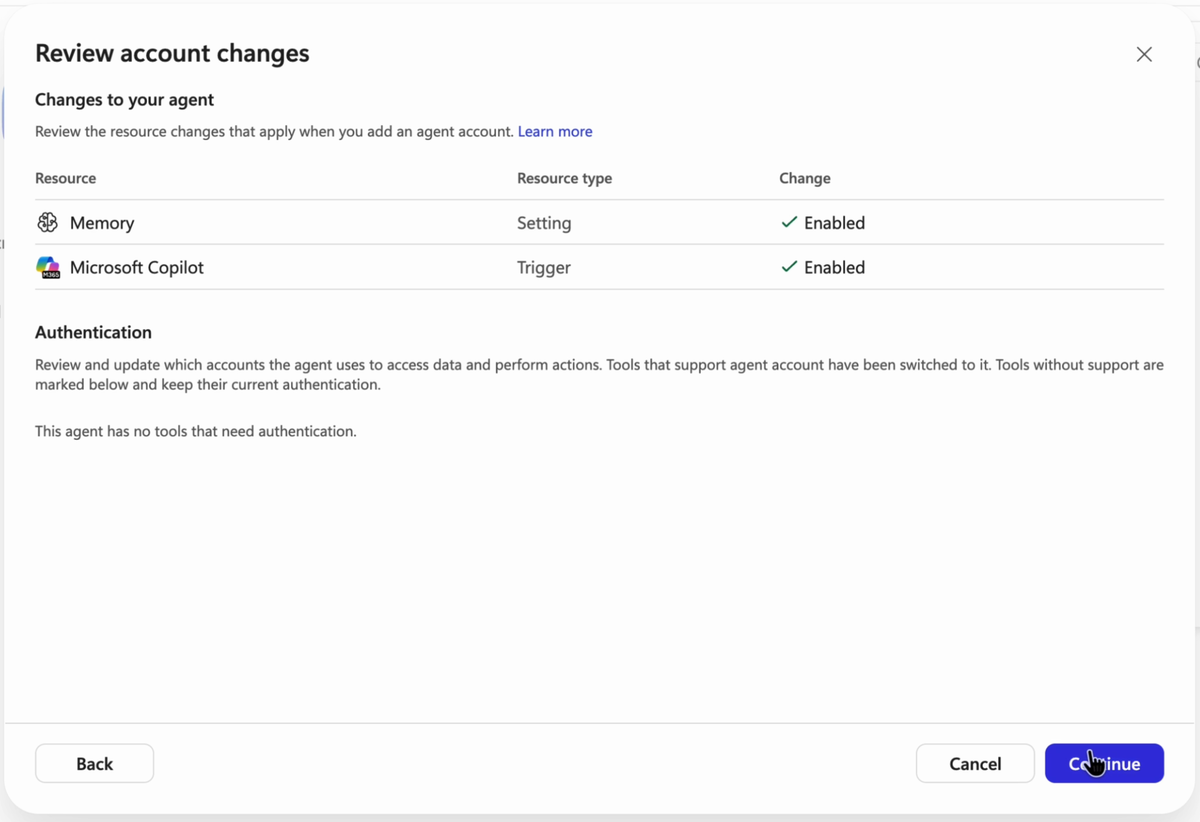Image resolution: width=1200 pixels, height=822 pixels.
Task: Click 'This agent has no tools' message
Action: coord(196,431)
